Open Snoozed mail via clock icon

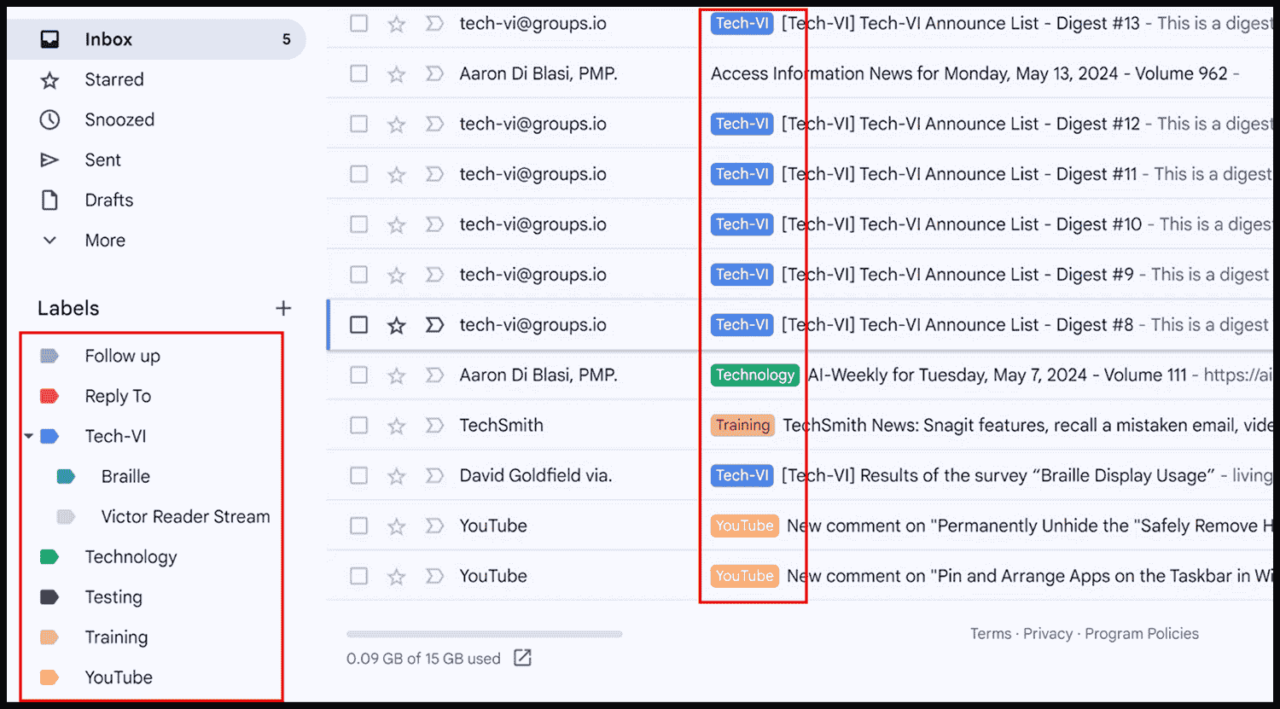pos(48,120)
